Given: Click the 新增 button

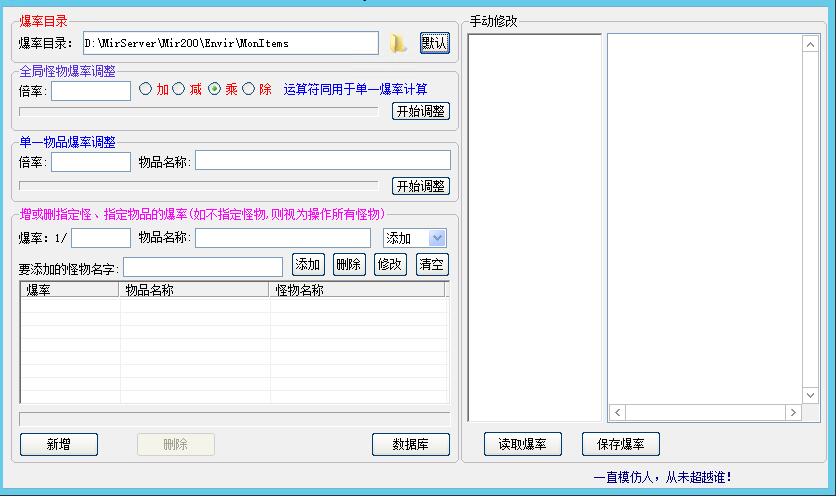Looking at the screenshot, I should (58, 445).
